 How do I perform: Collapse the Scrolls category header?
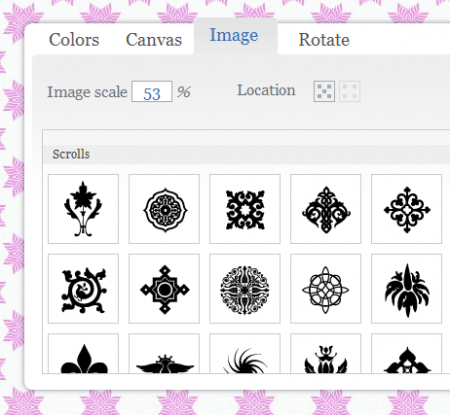247,154
